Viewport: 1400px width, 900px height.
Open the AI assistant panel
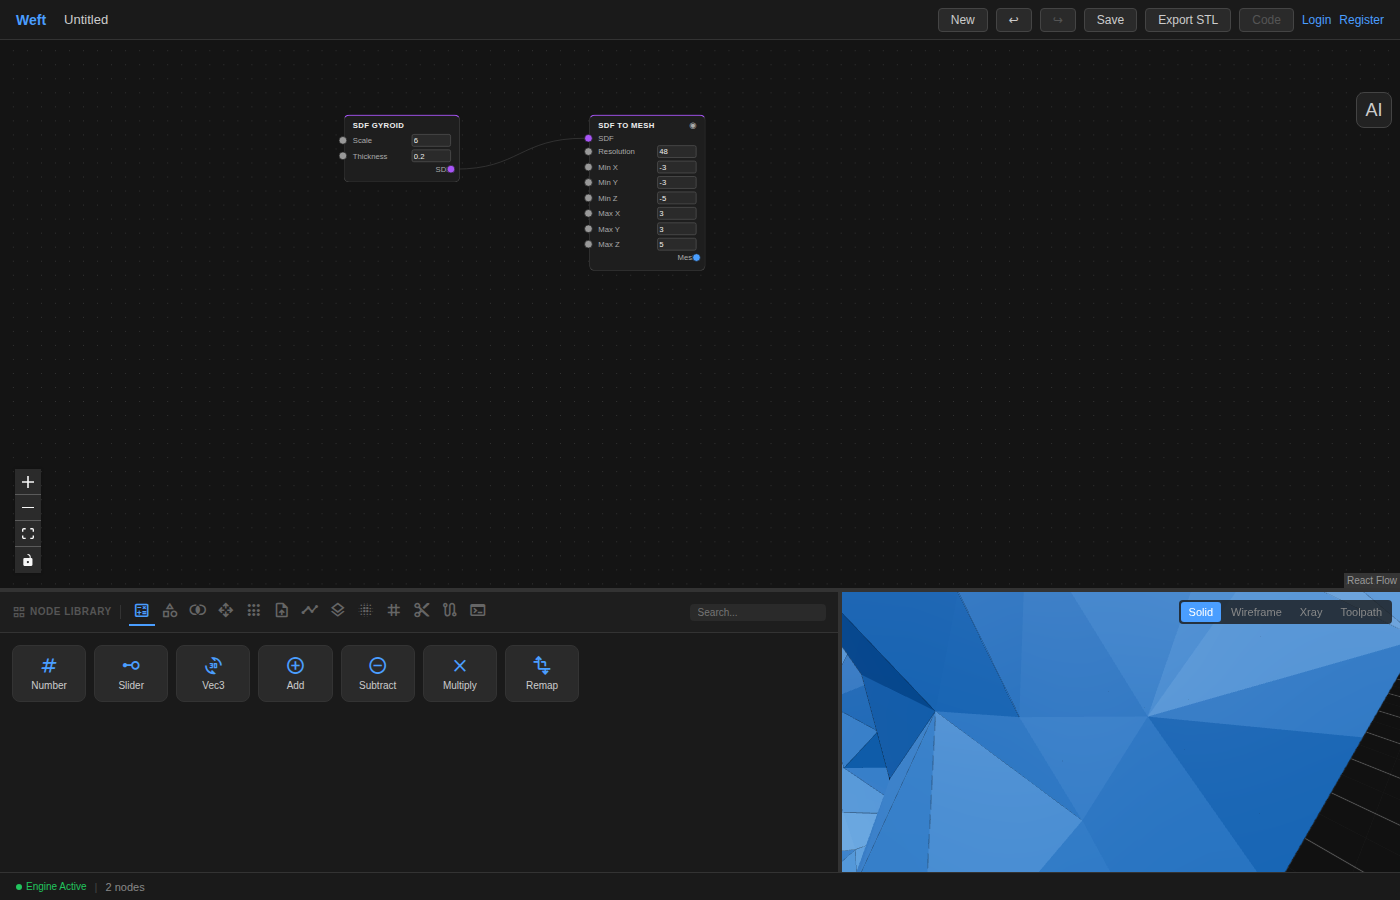point(1374,110)
